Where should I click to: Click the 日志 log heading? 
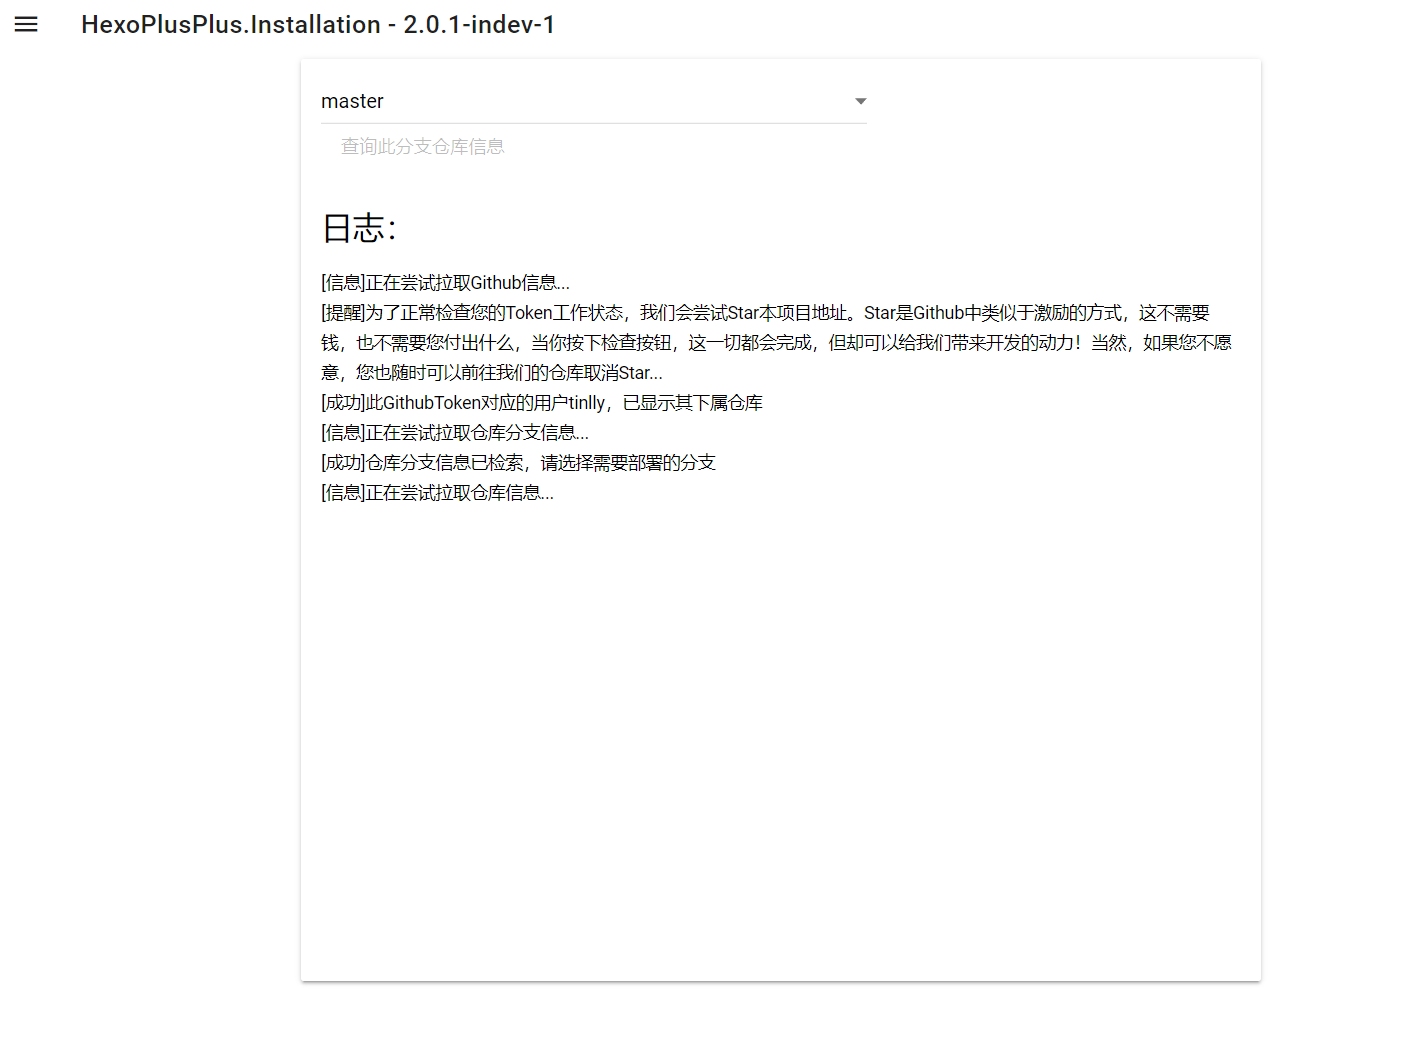(x=357, y=228)
